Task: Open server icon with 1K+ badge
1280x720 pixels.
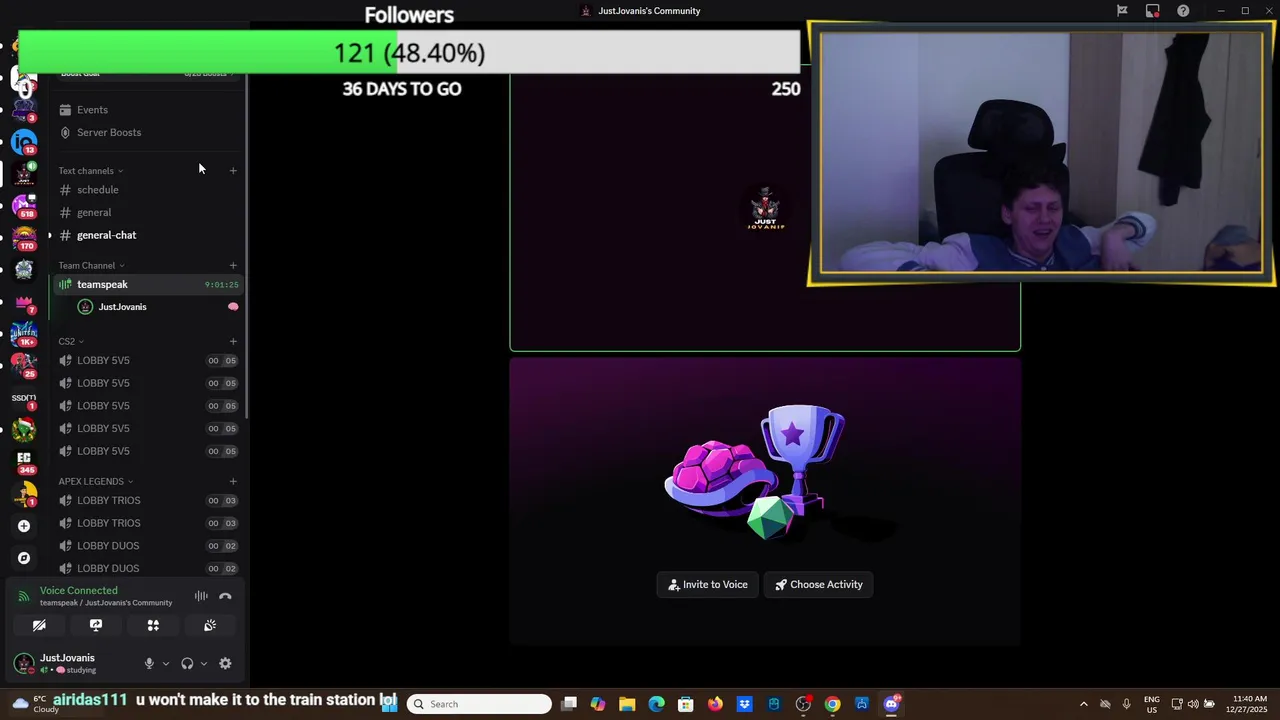Action: 24,334
